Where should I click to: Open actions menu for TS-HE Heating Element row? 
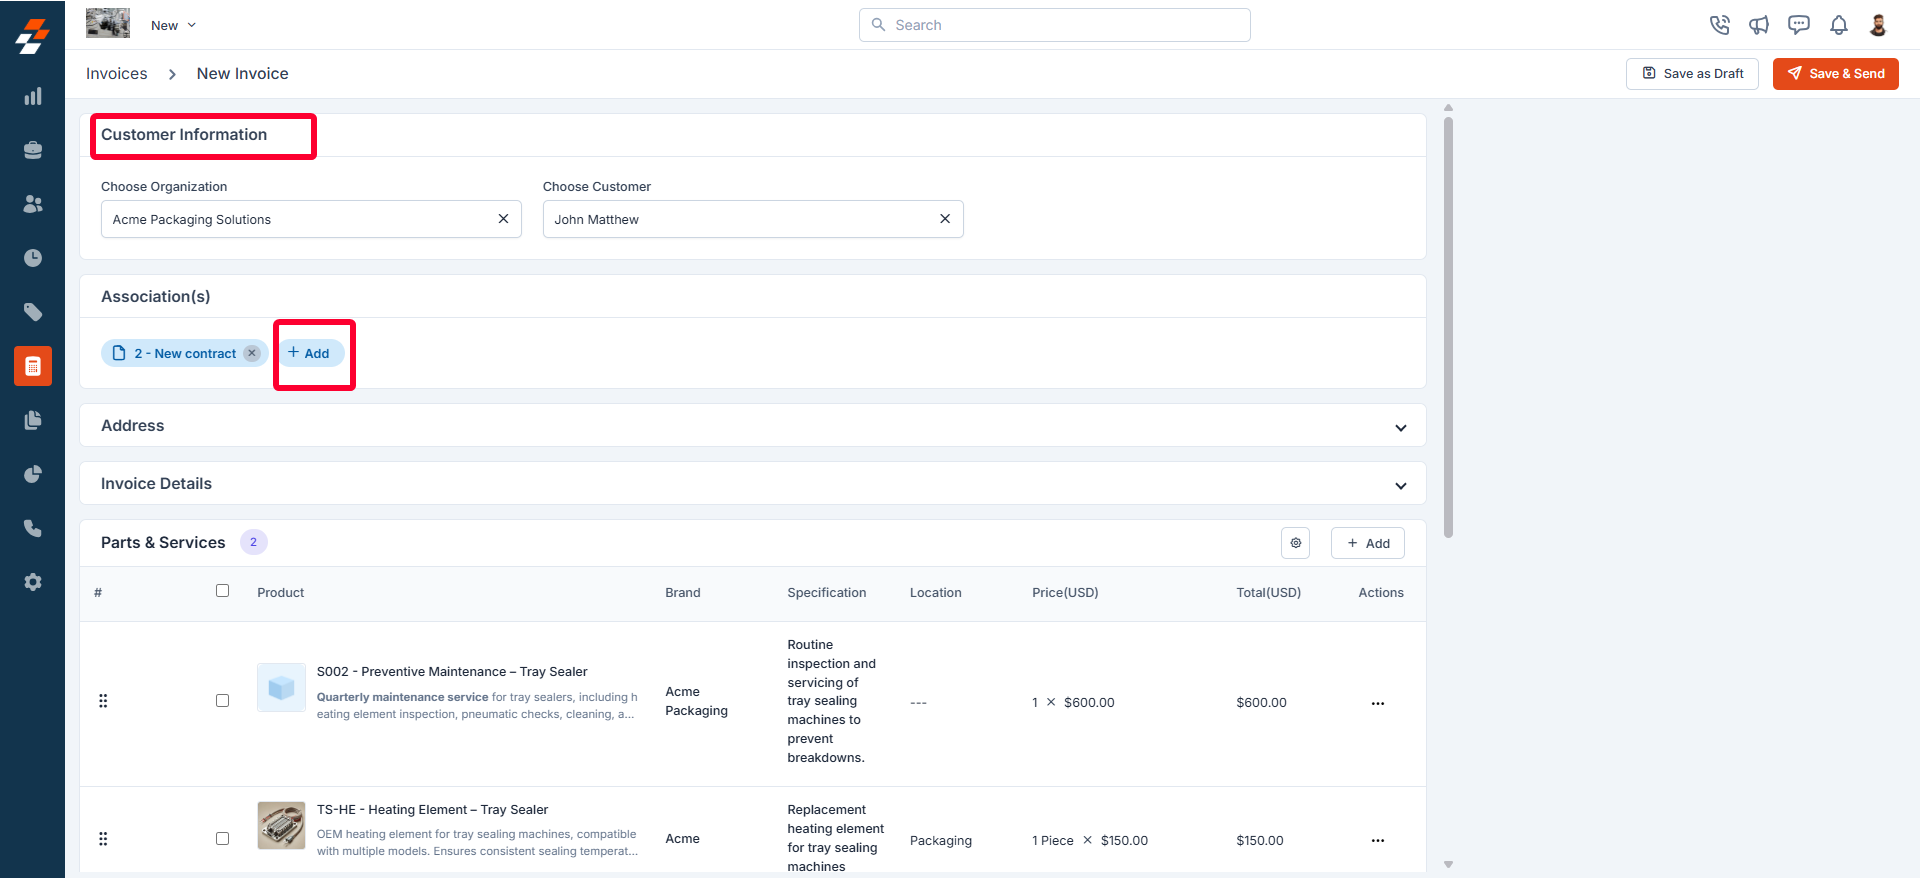coord(1378,840)
